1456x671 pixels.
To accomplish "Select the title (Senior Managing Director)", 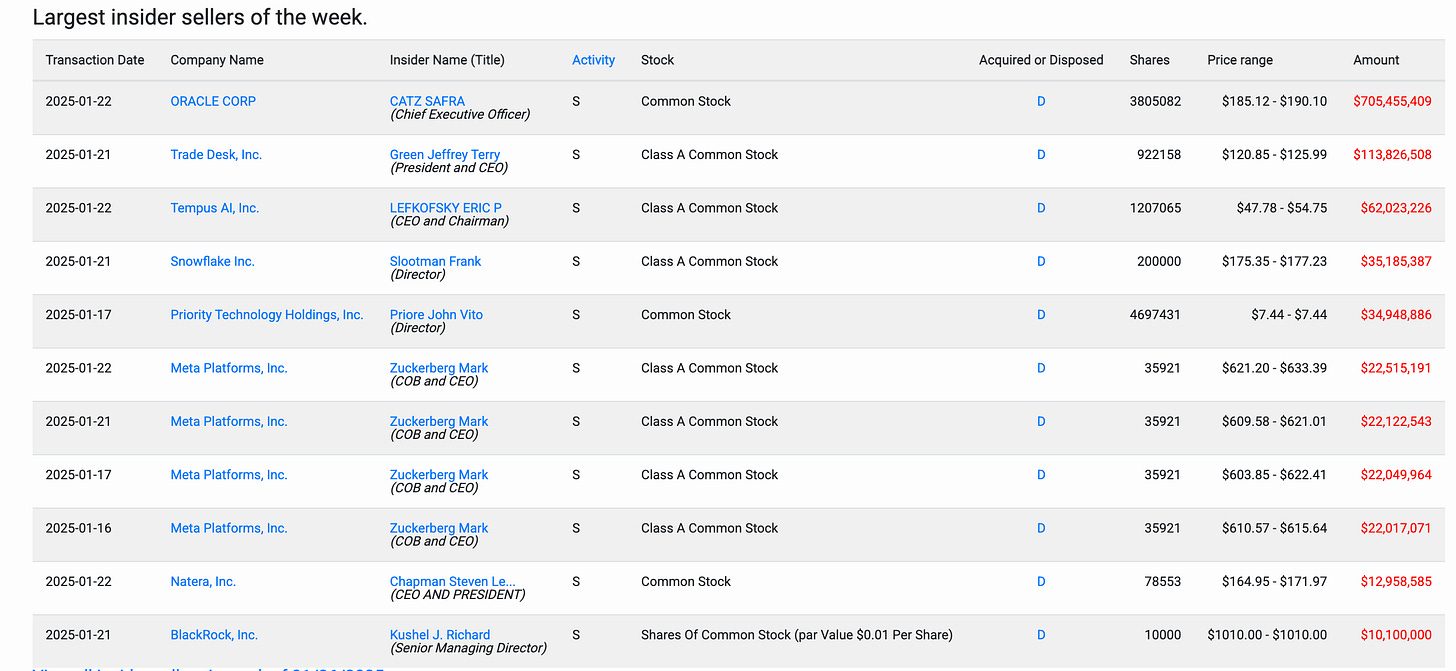I will point(468,648).
